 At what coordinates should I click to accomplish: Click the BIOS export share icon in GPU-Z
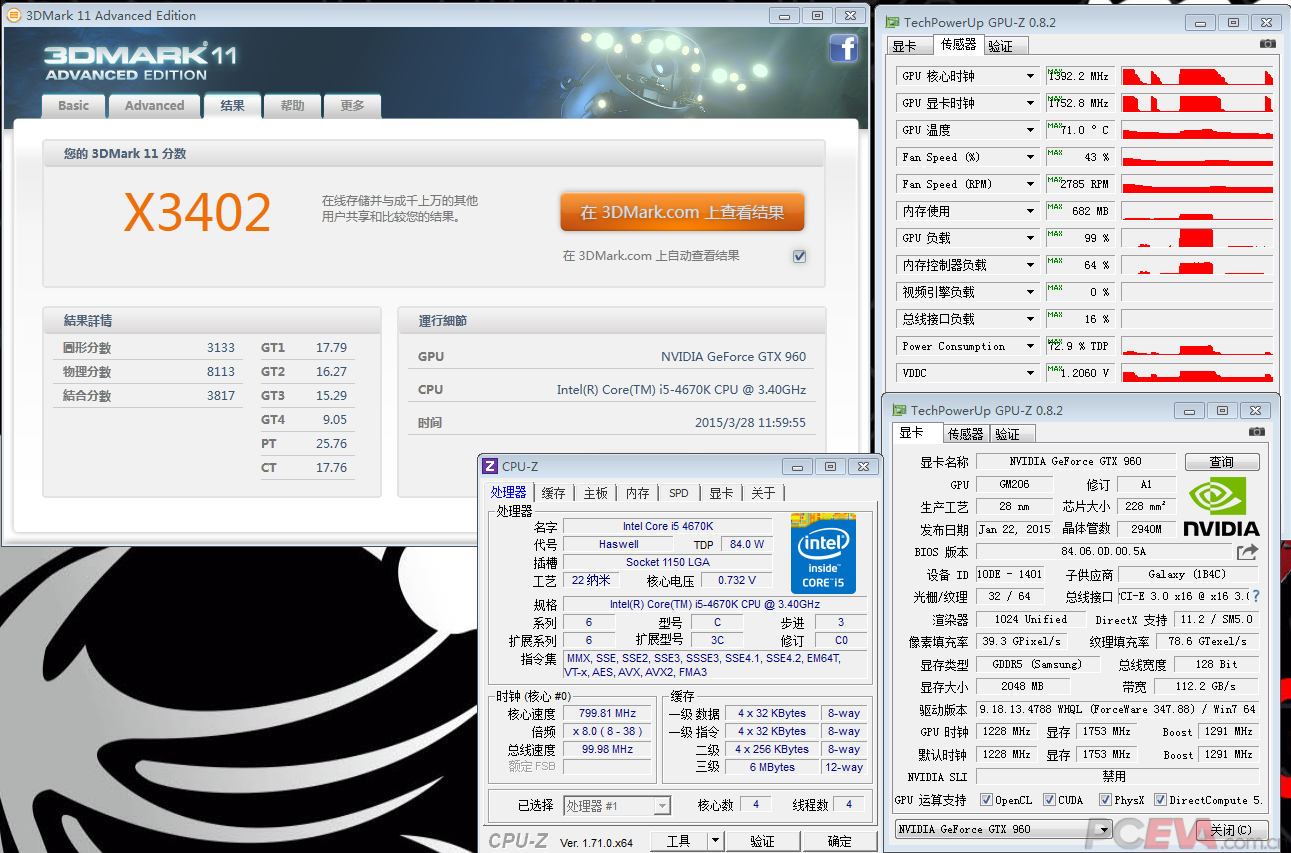[1247, 552]
